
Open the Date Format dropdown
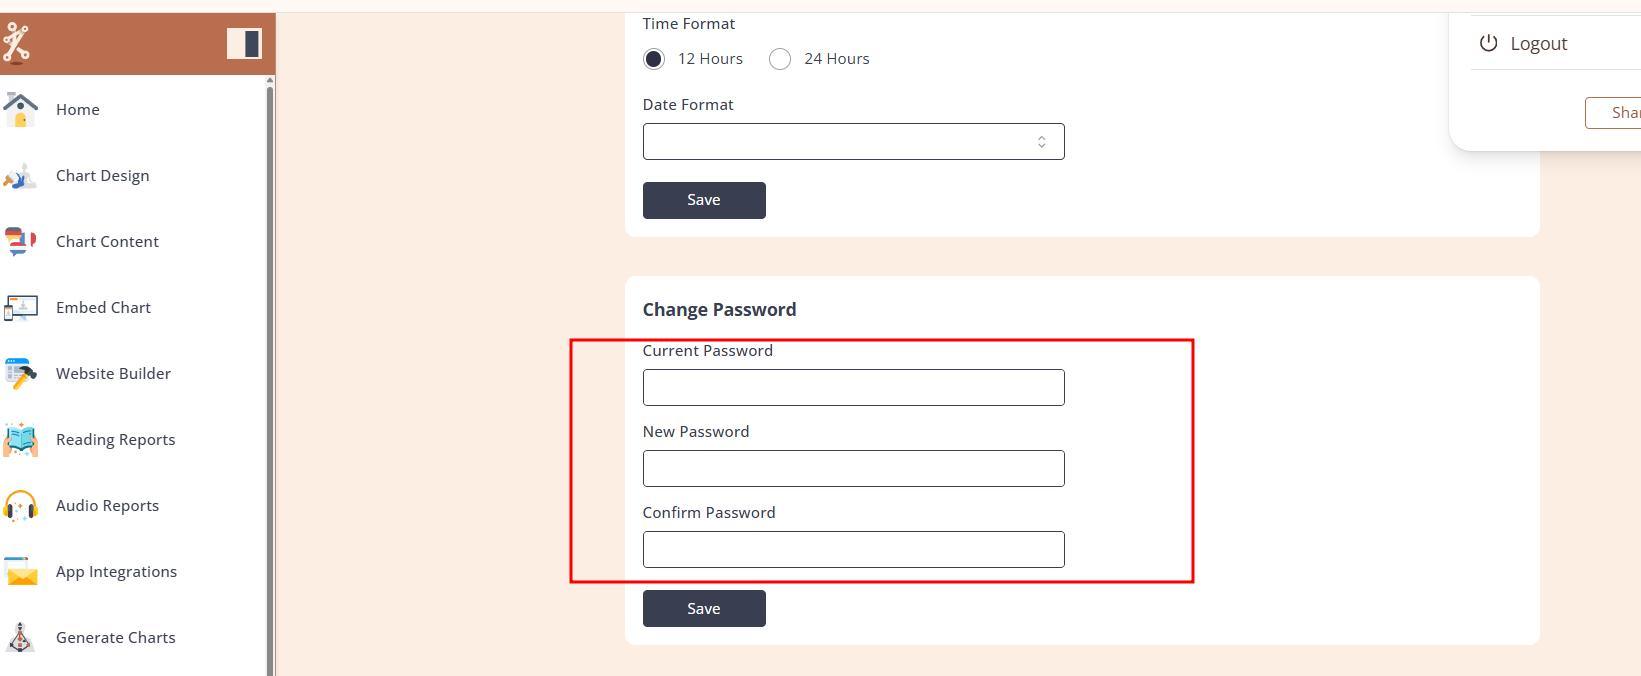(853, 142)
